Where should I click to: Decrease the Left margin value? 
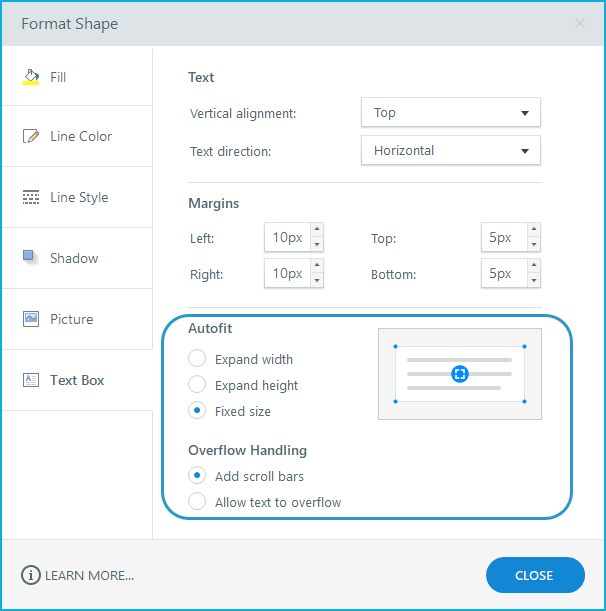point(317,244)
